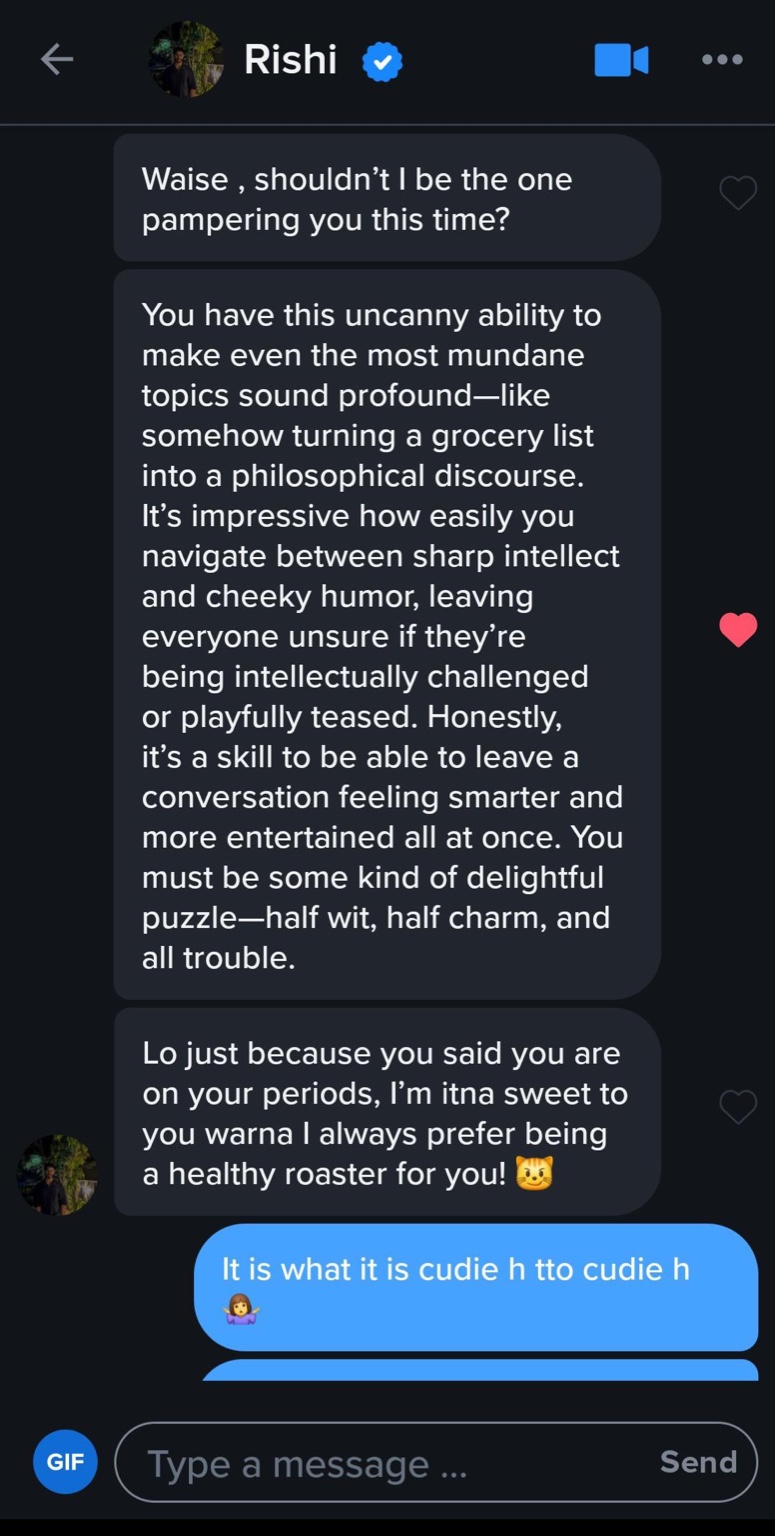Heart the "Lo just because" message
The image size is (775, 1536).
pyautogui.click(x=738, y=1106)
